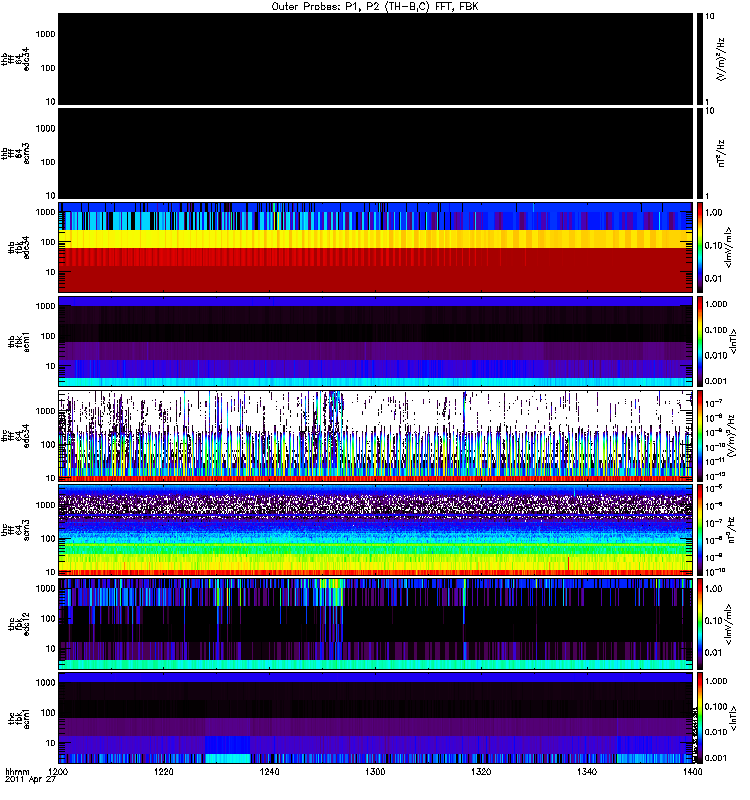
Task: Click the color bar for thc fbk scm1
Action: 700,718
